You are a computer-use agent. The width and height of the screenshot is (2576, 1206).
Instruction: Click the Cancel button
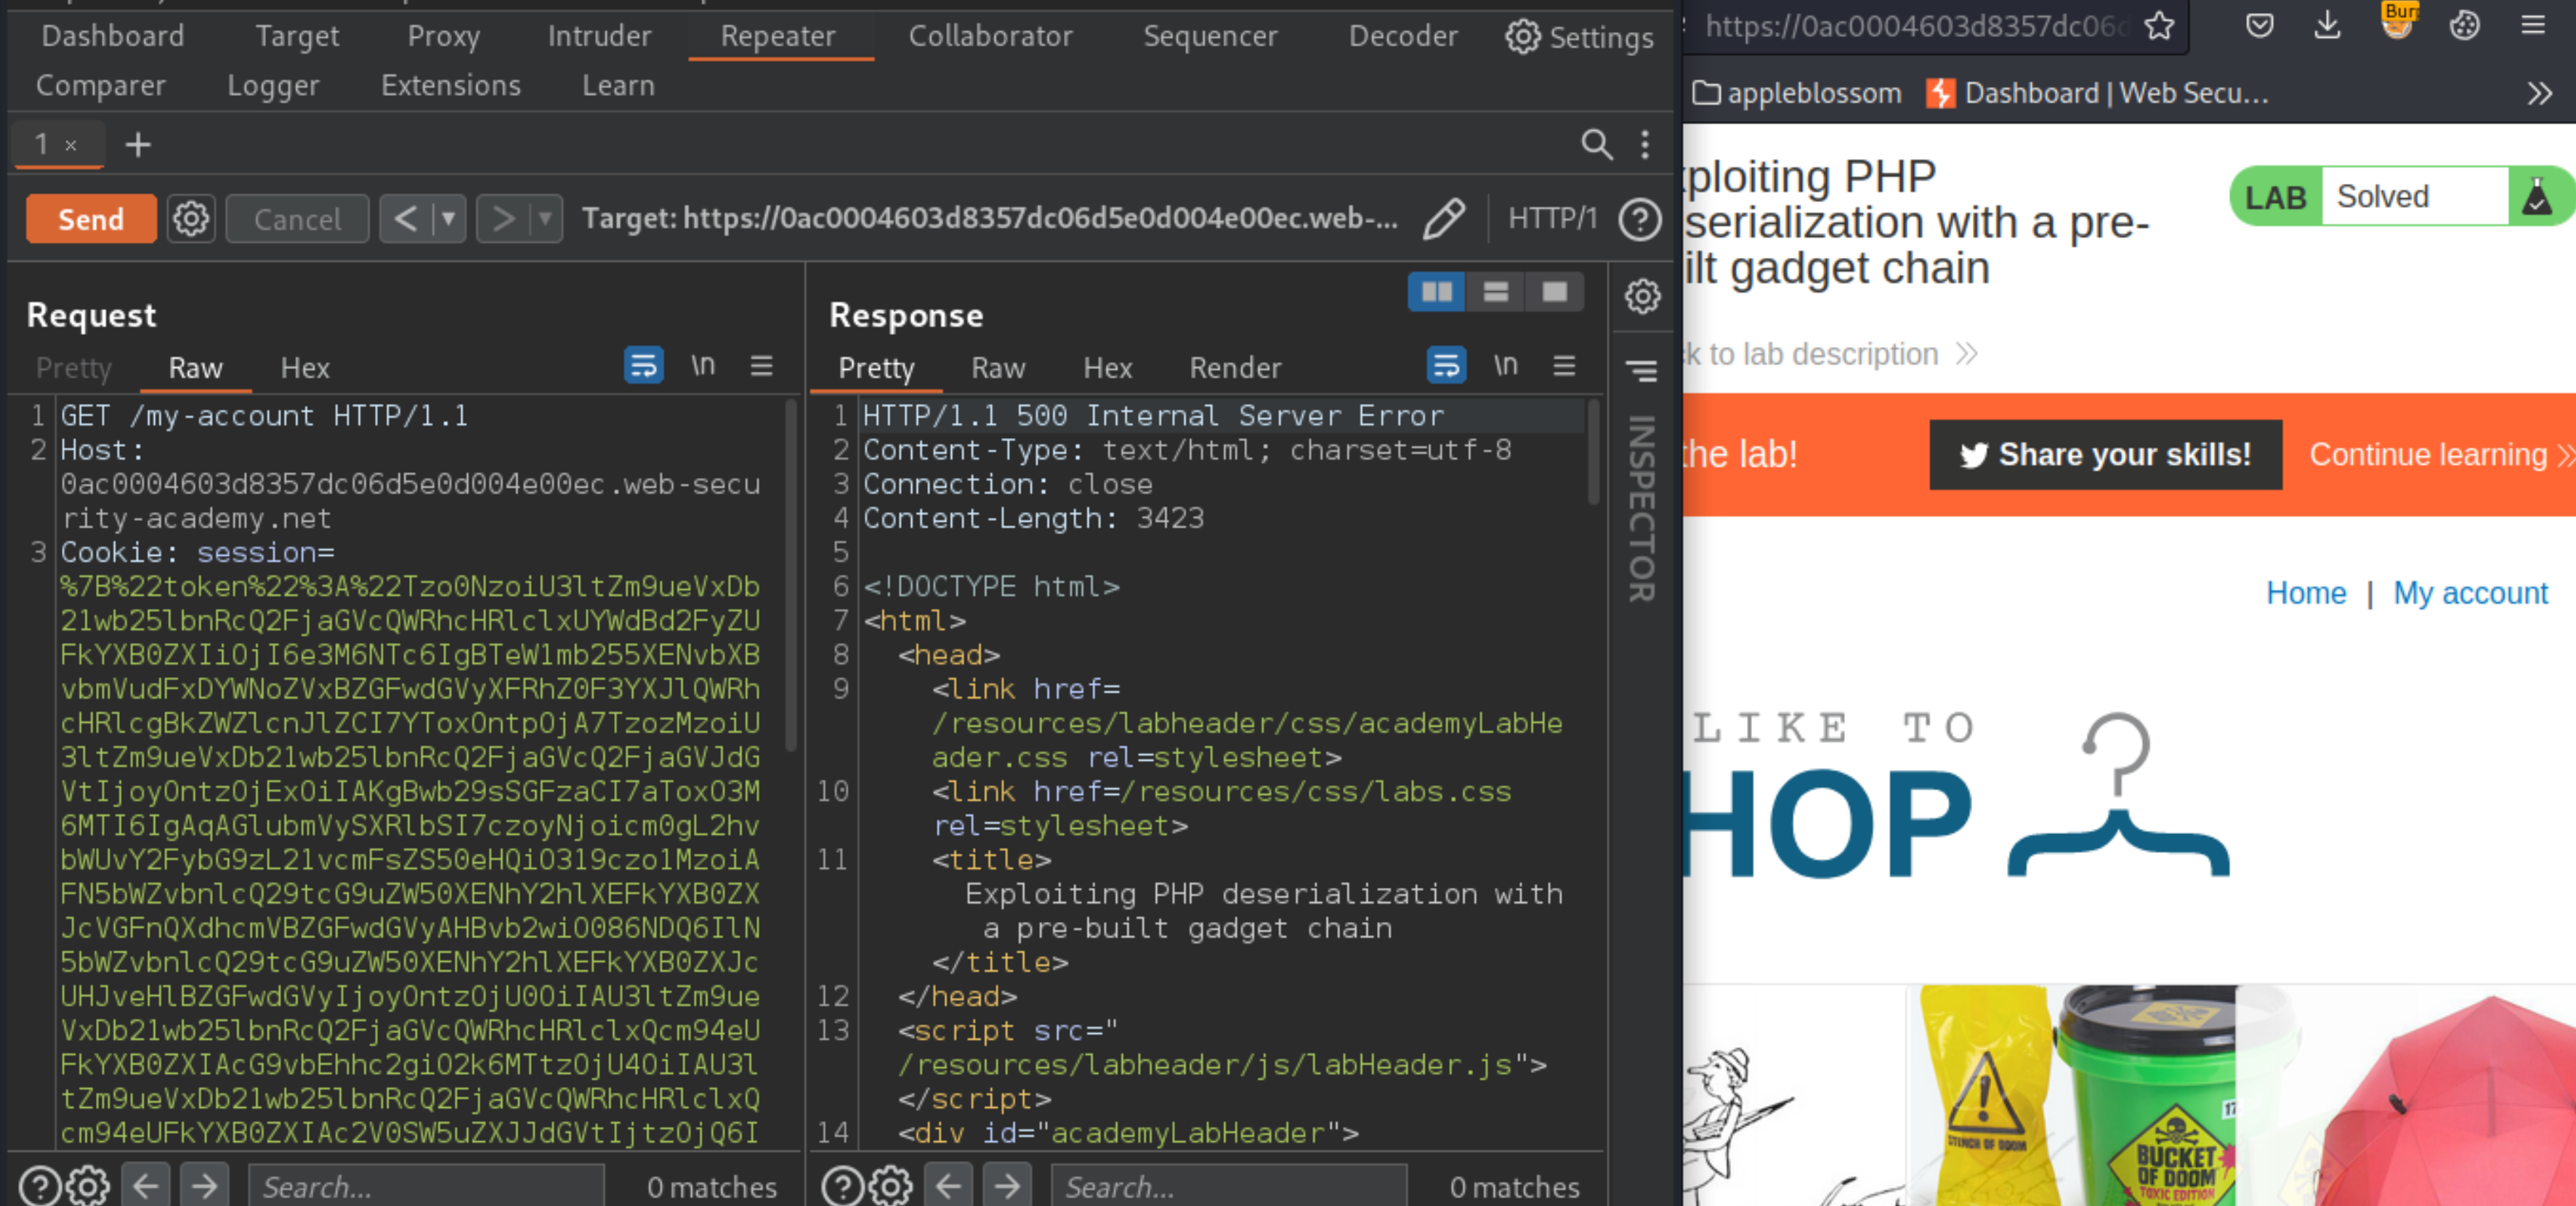coord(297,218)
